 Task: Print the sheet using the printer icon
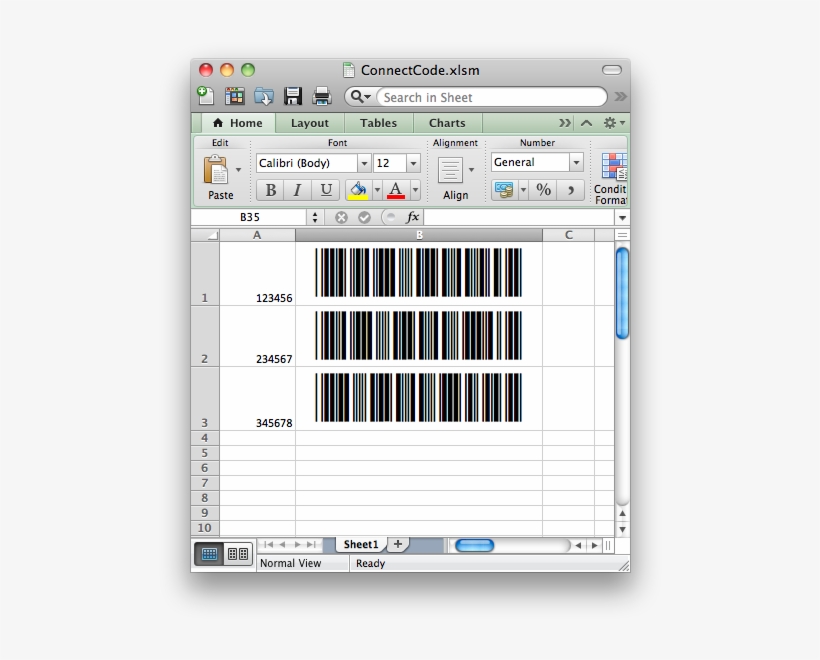click(322, 96)
